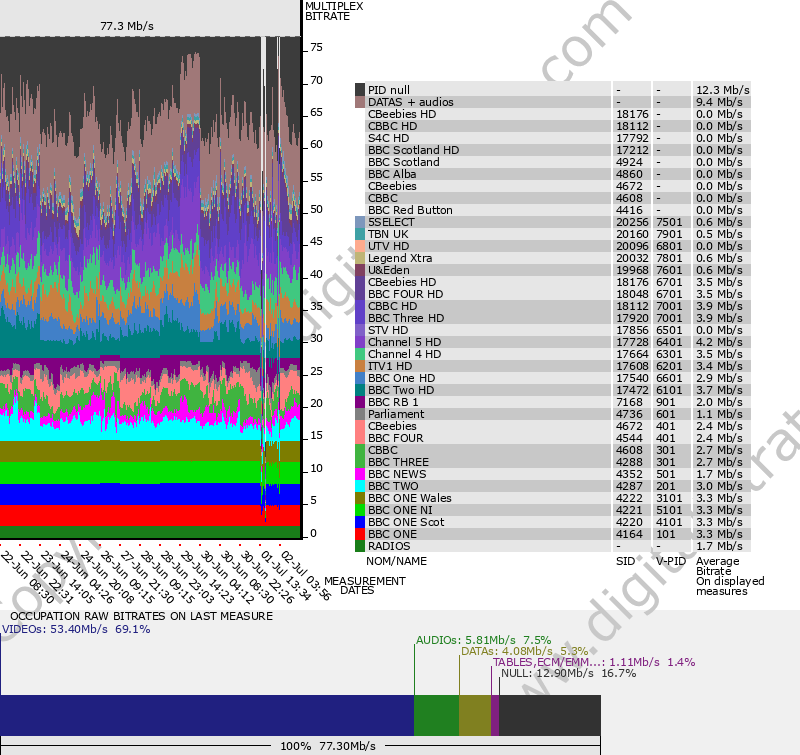The image size is (800, 755).
Task: Click the 12.3 Mb/s average bitrate
Action: click(722, 90)
